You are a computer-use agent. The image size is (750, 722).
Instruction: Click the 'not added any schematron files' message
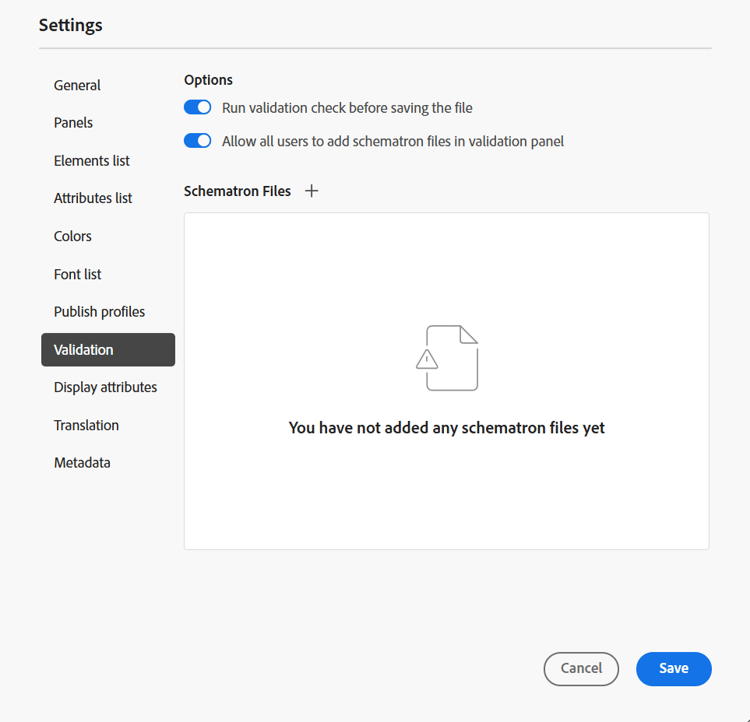[447, 428]
